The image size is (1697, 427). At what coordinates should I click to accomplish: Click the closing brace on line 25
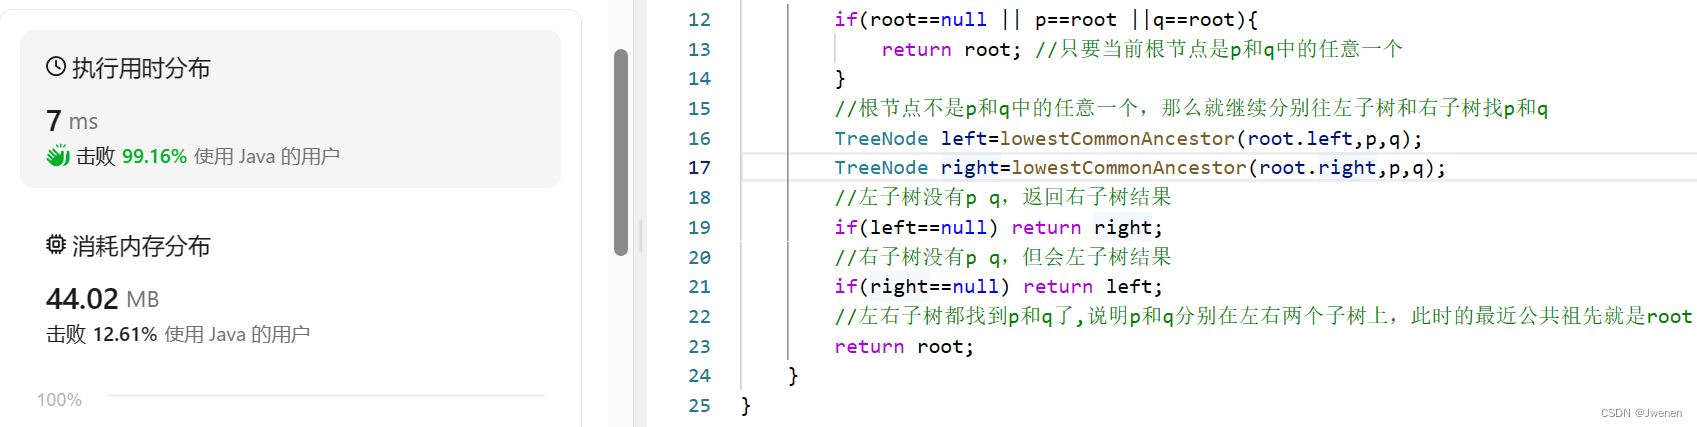[x=746, y=406]
